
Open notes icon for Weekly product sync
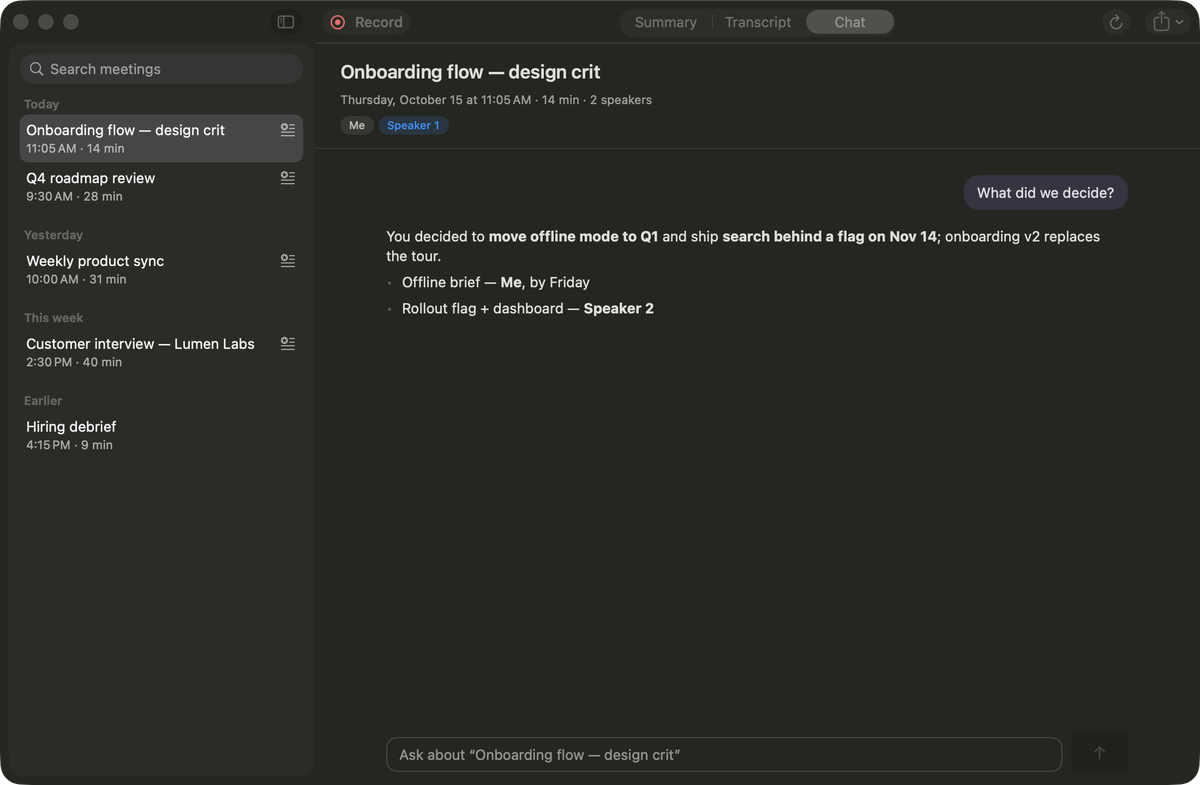coord(288,261)
